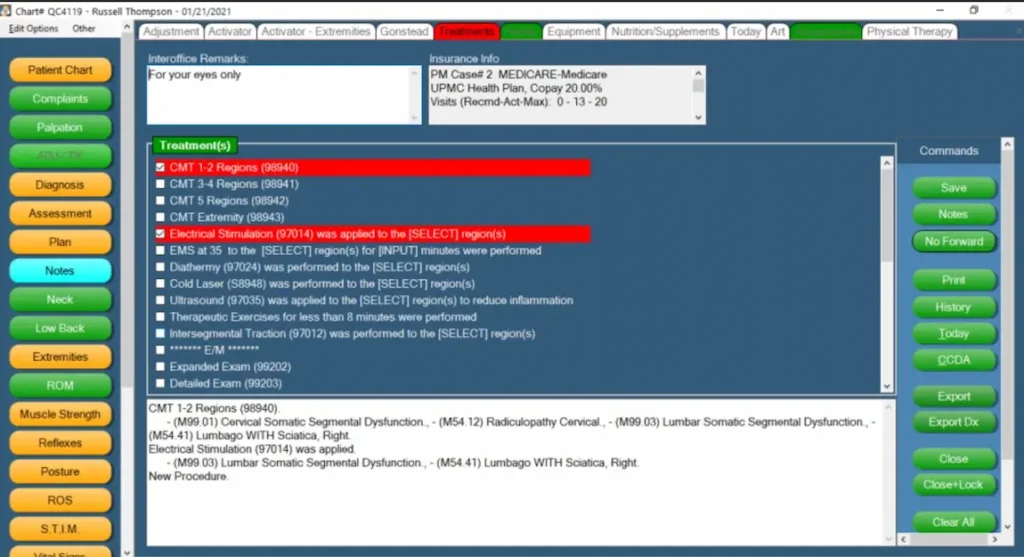Image resolution: width=1024 pixels, height=557 pixels.
Task: Check Cold Laser (S8948) checkbox
Action: point(160,283)
